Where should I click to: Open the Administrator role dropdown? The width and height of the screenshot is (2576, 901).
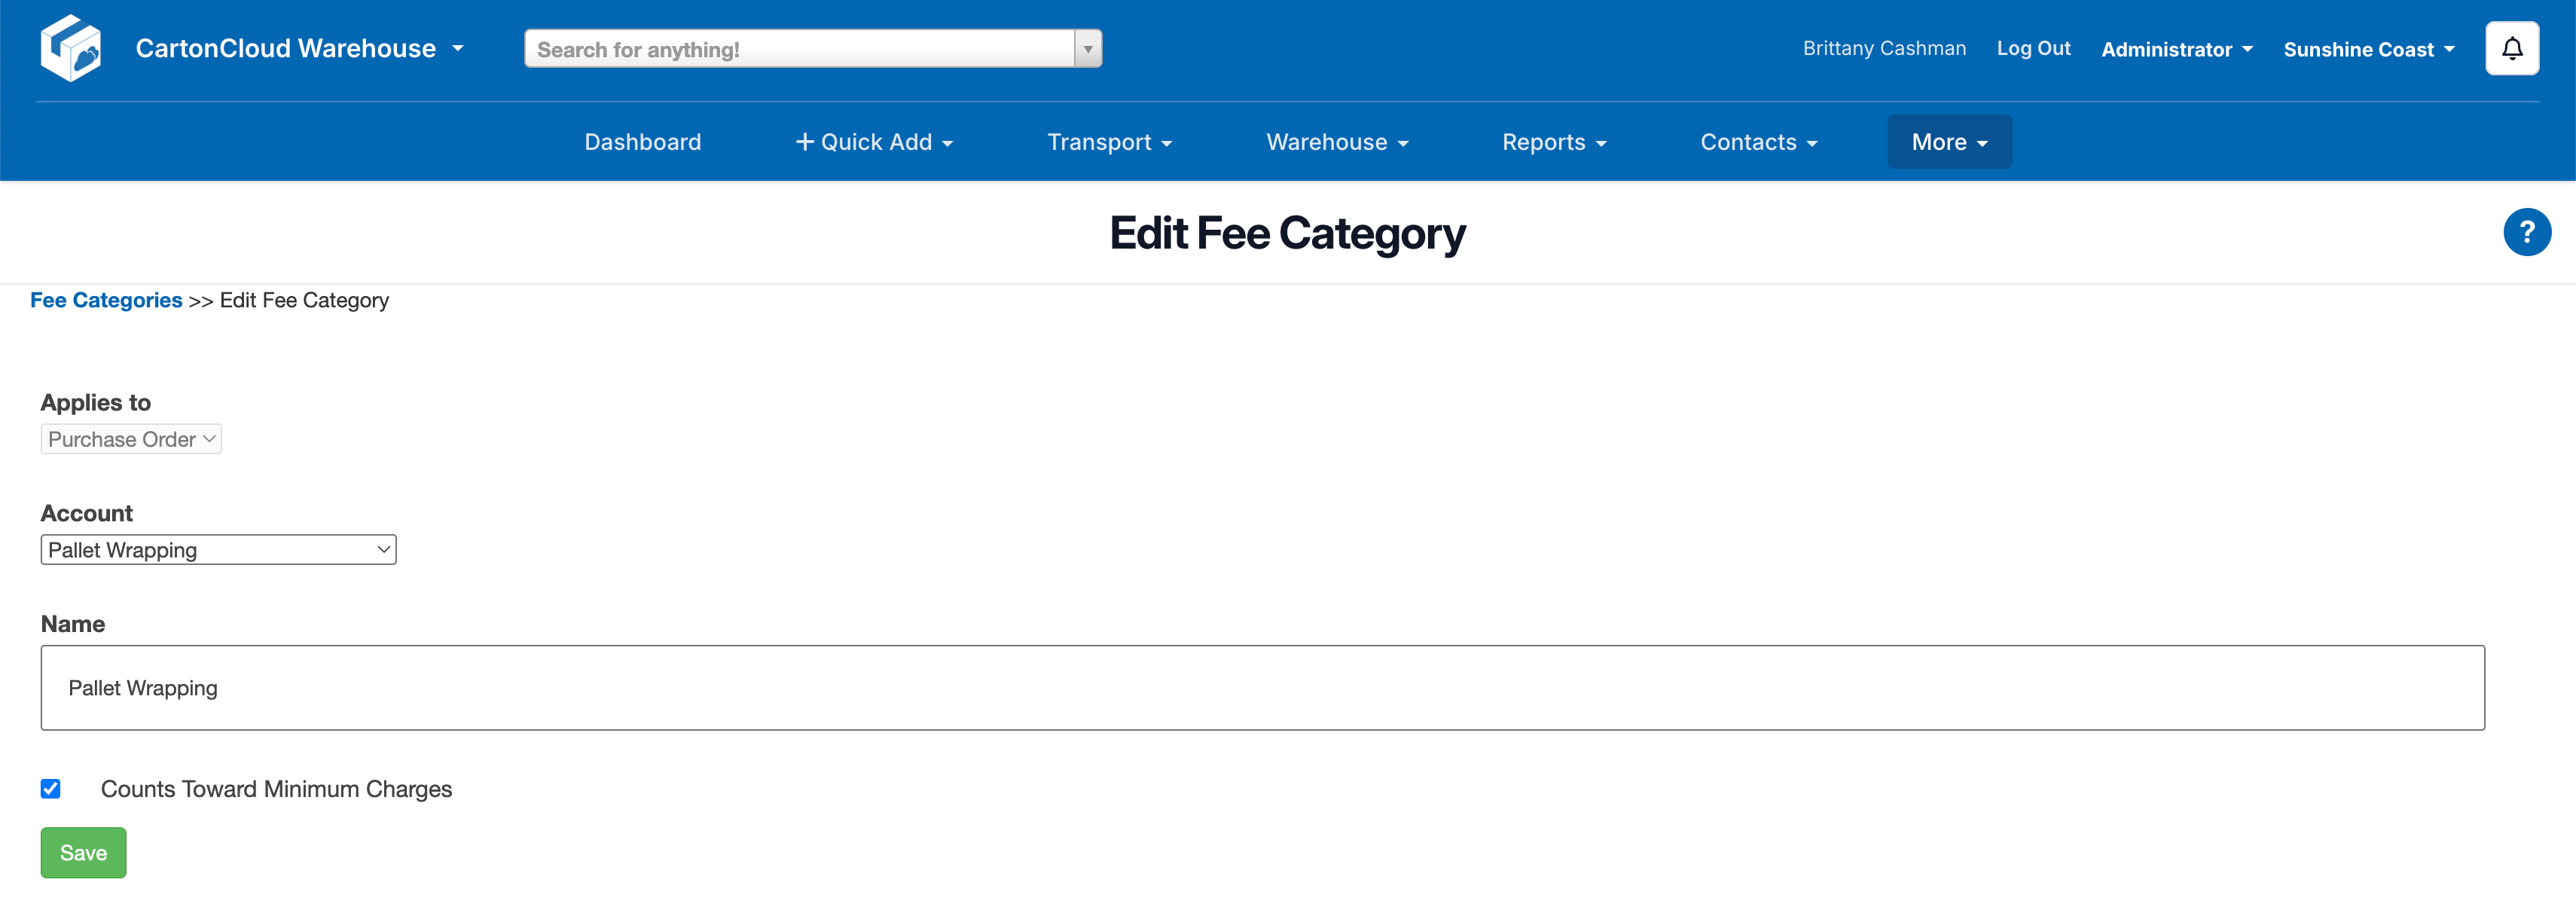[2176, 48]
